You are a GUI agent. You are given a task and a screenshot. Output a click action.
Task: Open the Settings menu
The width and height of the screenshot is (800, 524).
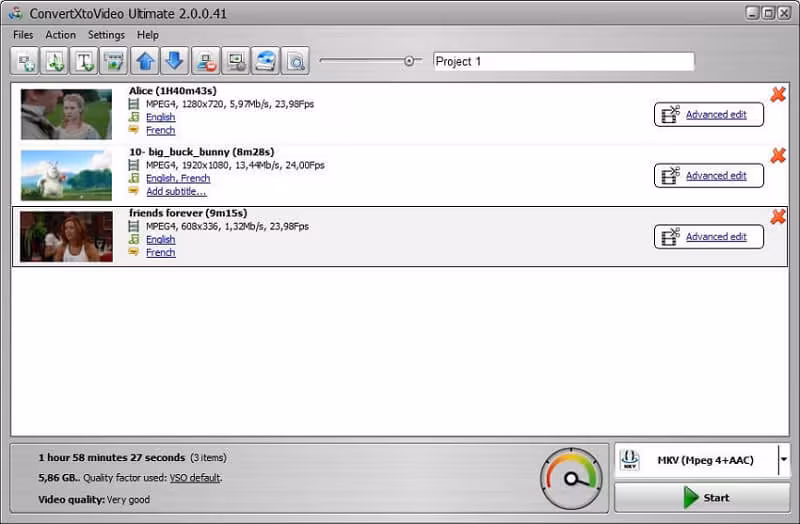click(106, 35)
